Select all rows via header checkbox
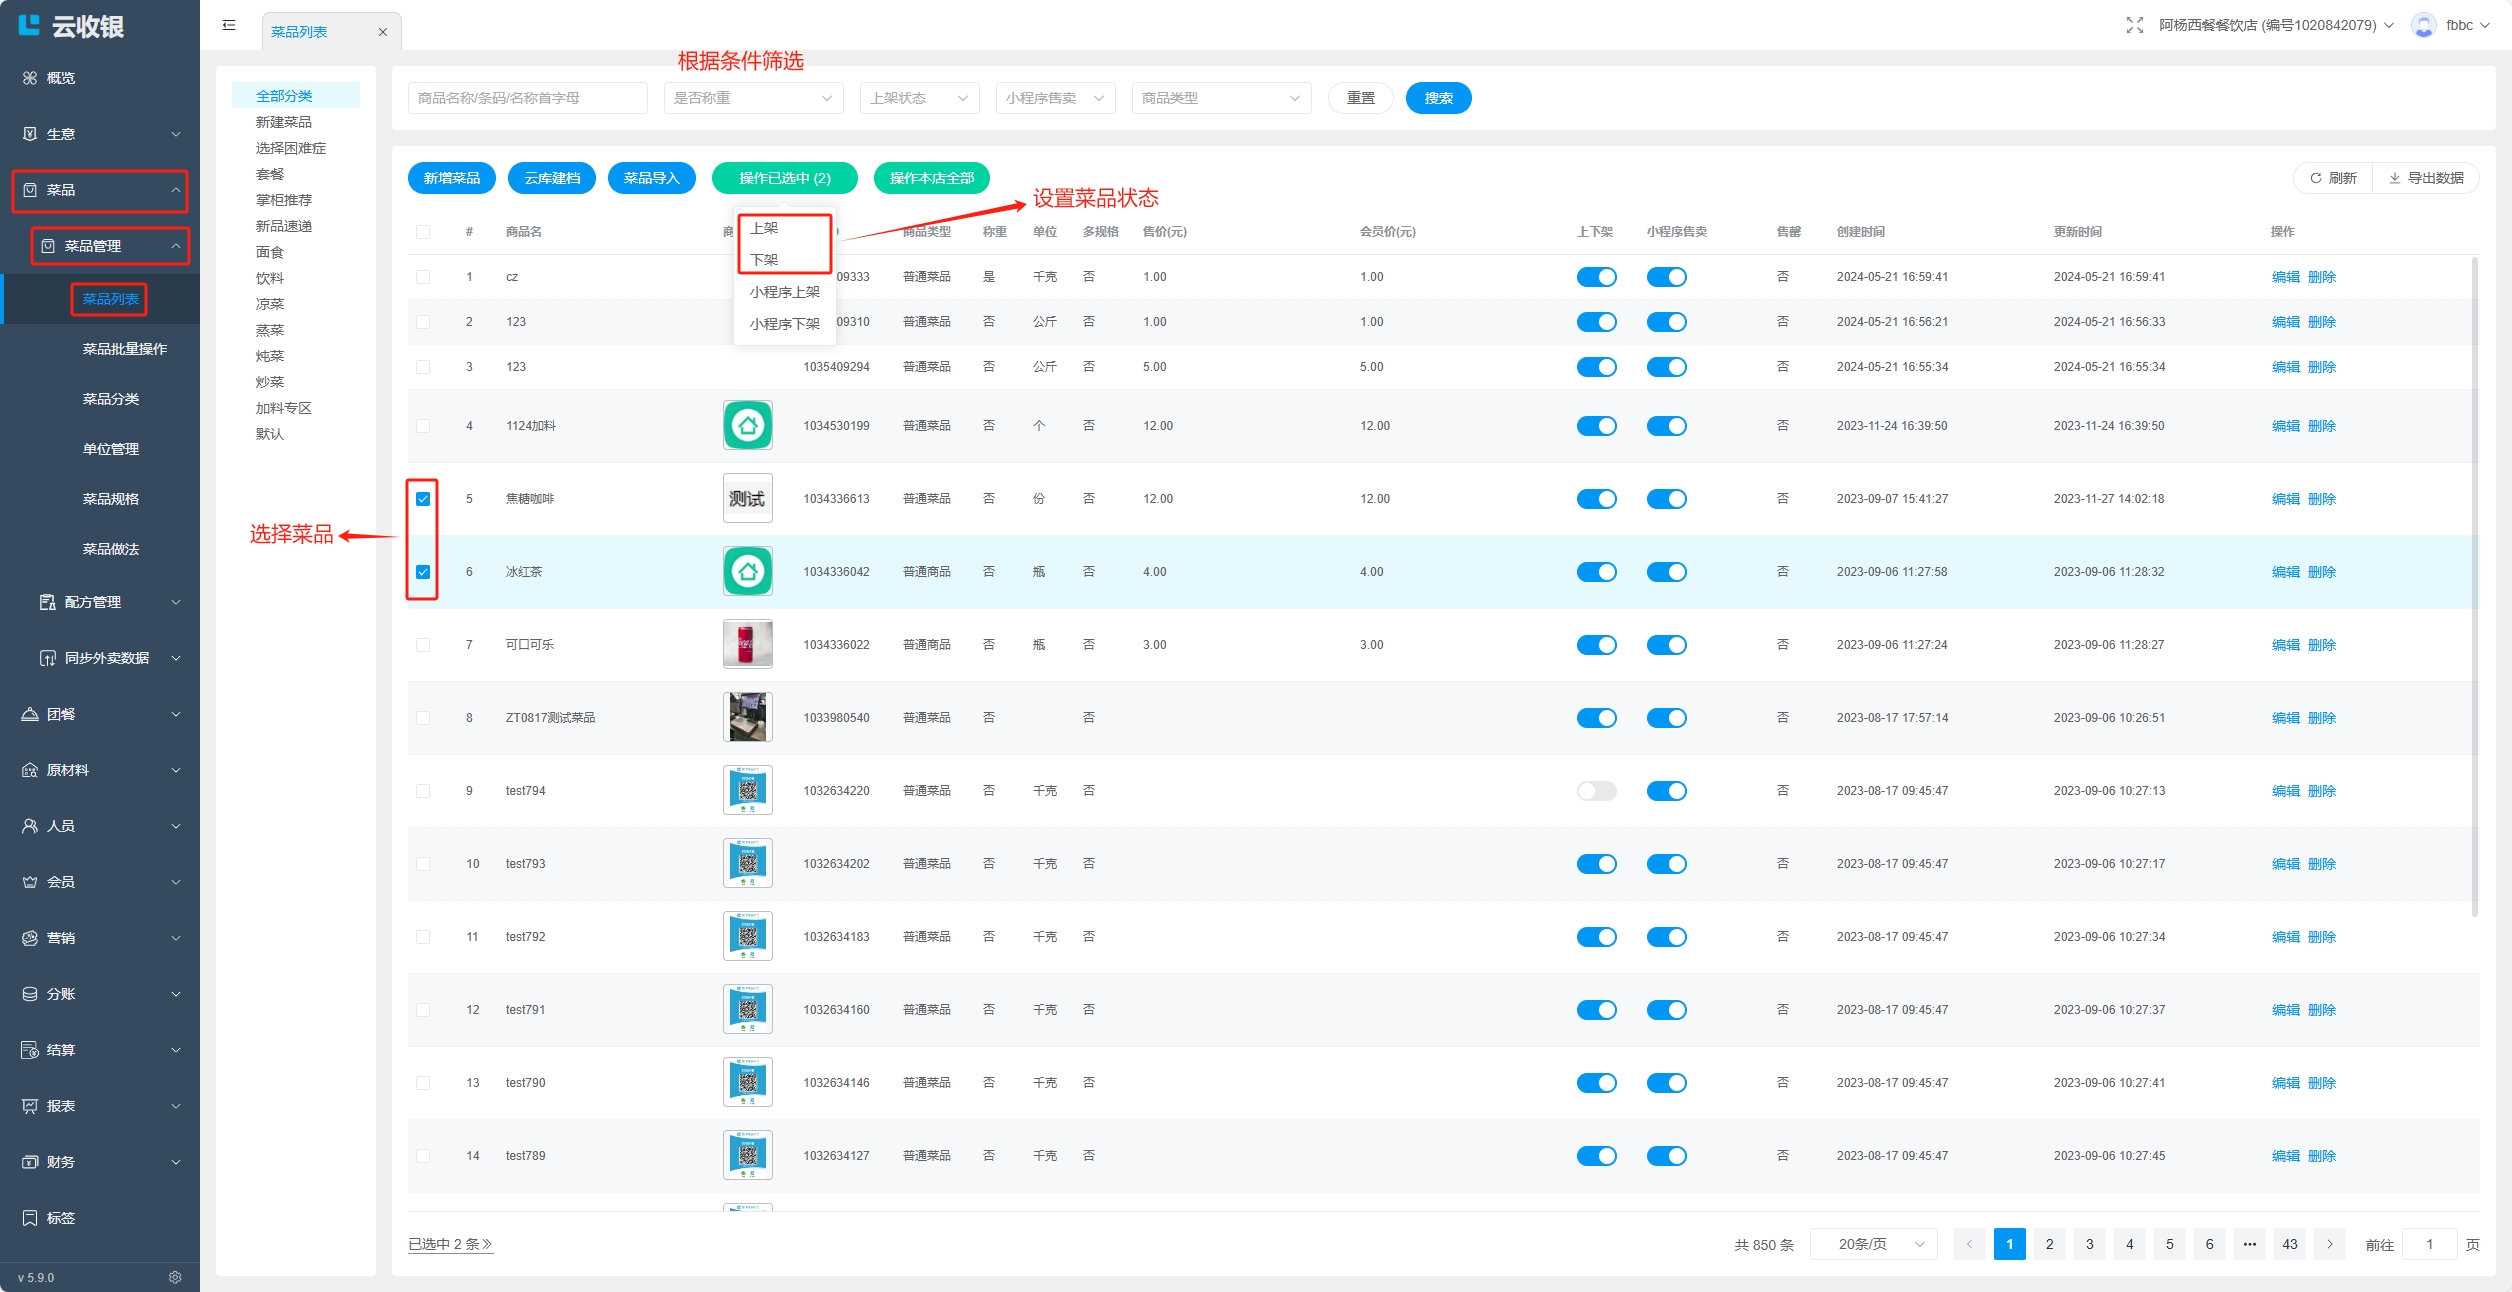Viewport: 2512px width, 1292px height. pyautogui.click(x=423, y=232)
